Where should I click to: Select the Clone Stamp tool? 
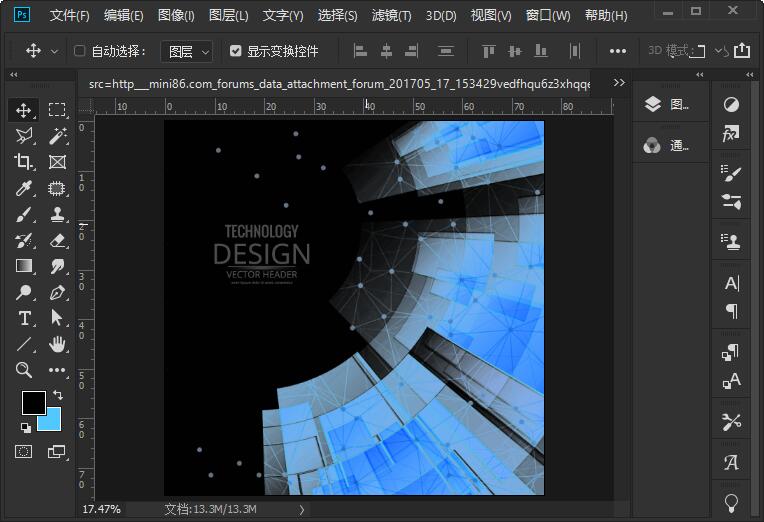[57, 214]
